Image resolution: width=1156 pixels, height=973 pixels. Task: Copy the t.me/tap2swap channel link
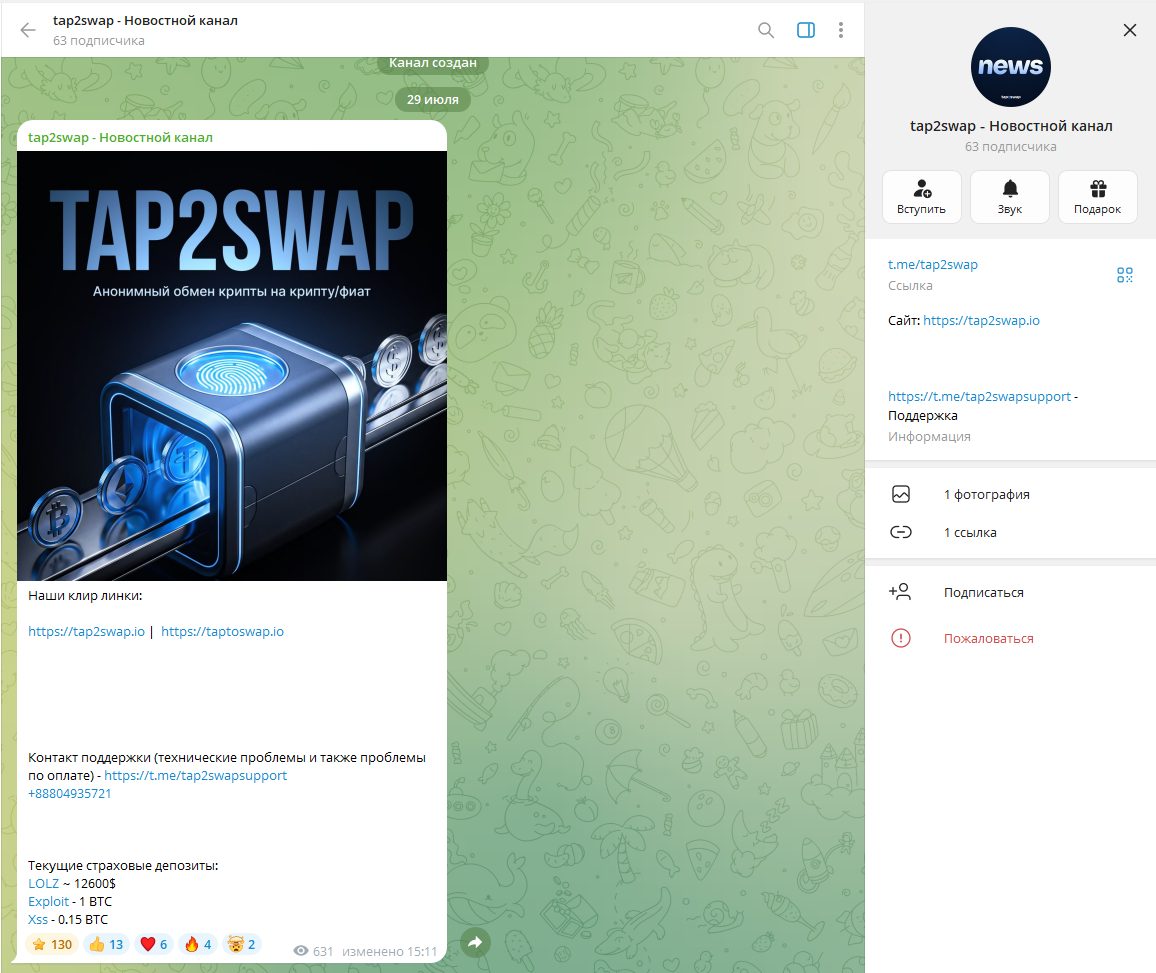tap(933, 265)
